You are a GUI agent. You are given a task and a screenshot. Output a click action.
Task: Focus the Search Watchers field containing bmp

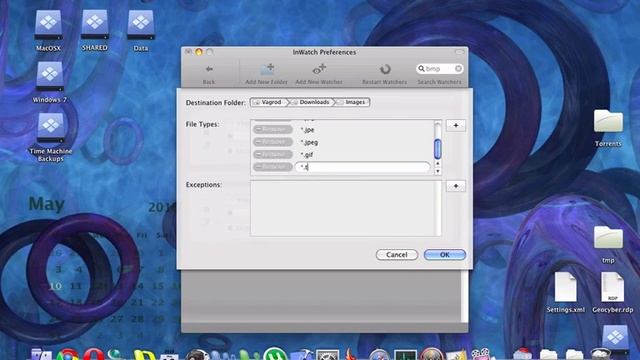click(440, 69)
